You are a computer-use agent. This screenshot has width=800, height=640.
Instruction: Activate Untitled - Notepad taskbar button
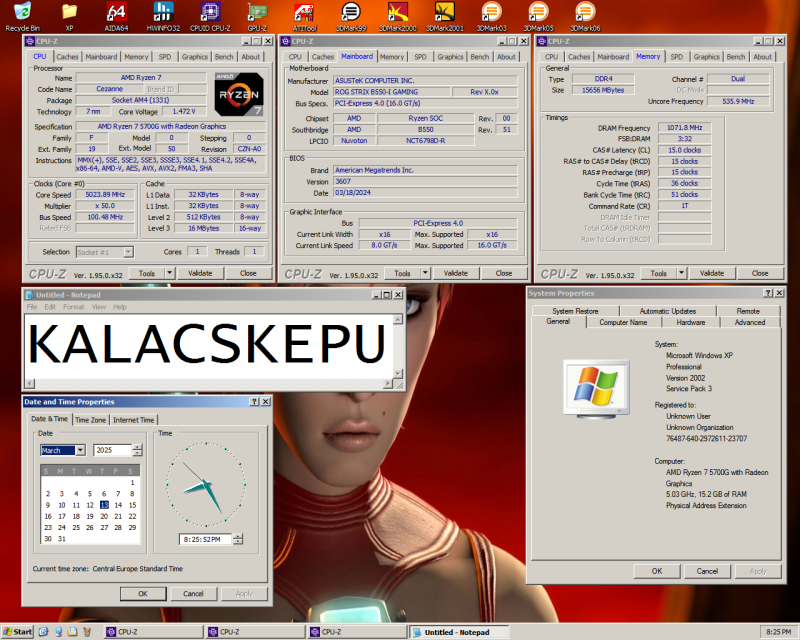tap(459, 632)
